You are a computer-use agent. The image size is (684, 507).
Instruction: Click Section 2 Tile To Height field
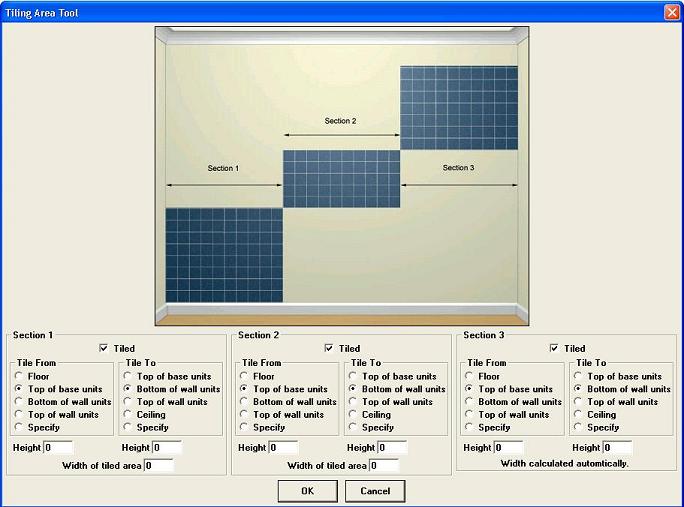pyautogui.click(x=392, y=448)
